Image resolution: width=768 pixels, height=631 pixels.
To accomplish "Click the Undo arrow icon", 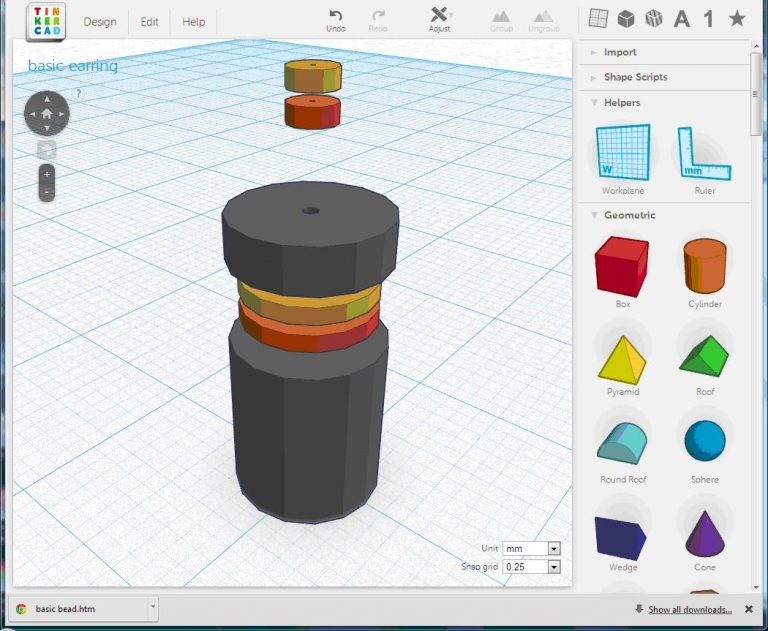I will pos(336,15).
